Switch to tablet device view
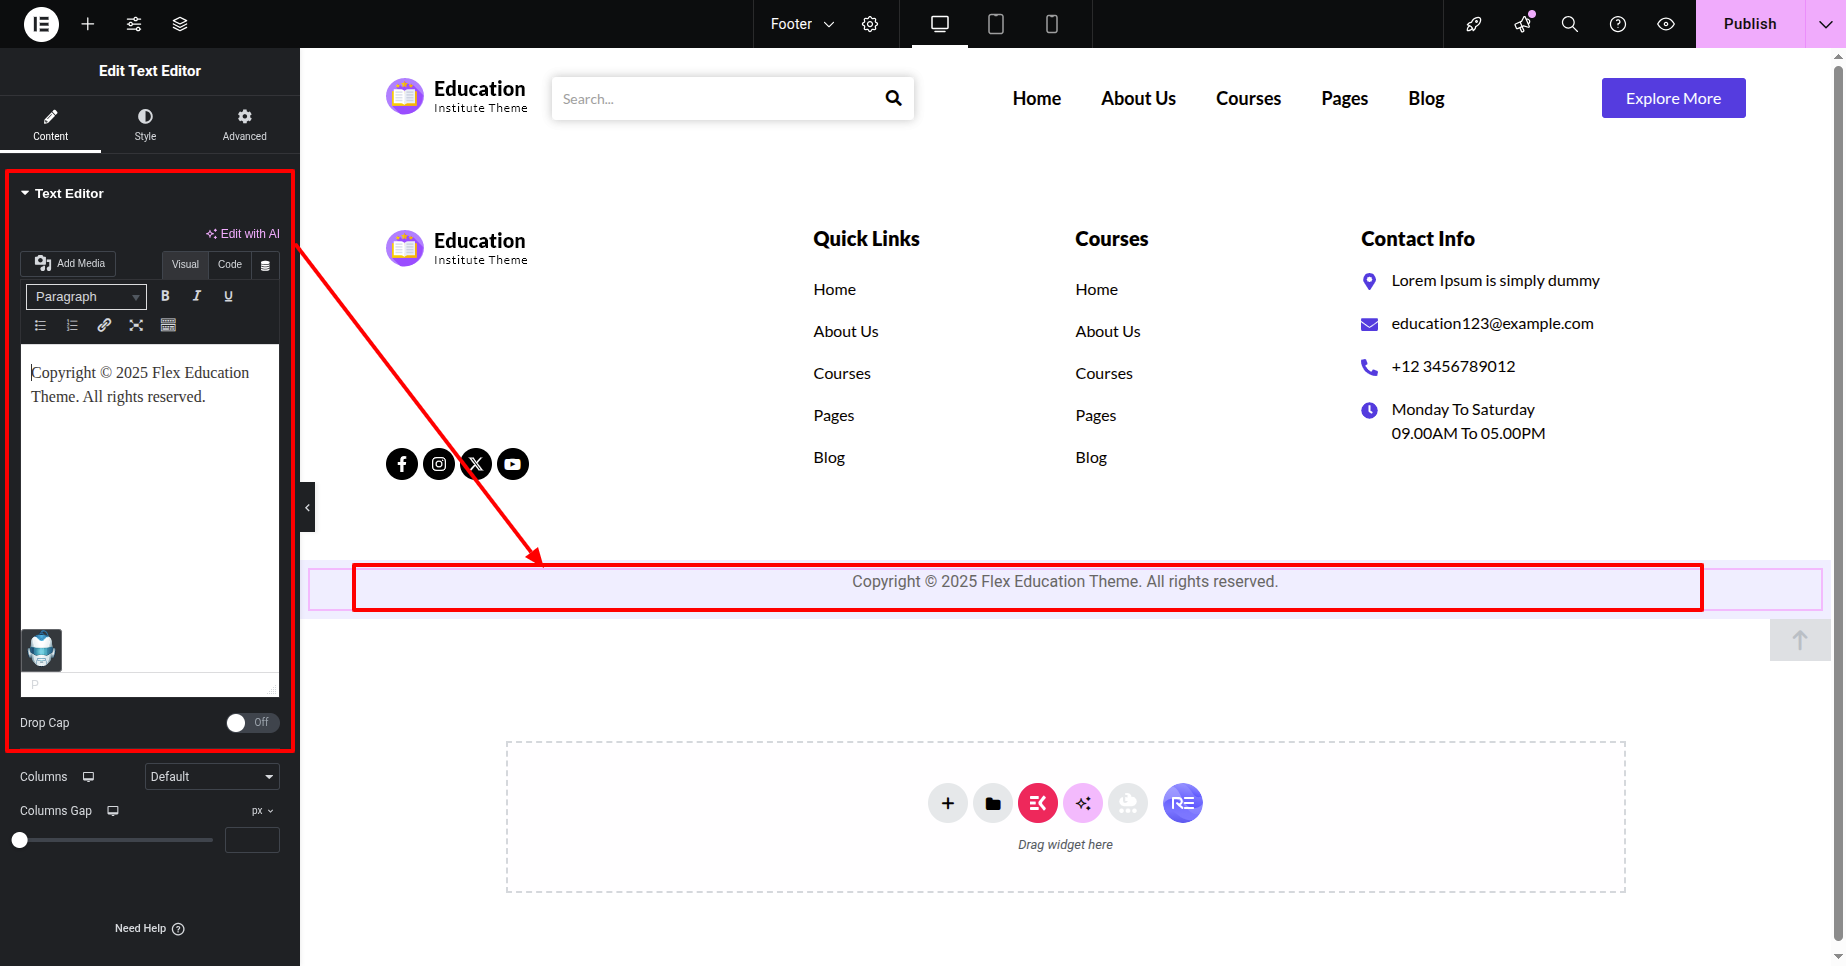The height and width of the screenshot is (966, 1846). [996, 24]
